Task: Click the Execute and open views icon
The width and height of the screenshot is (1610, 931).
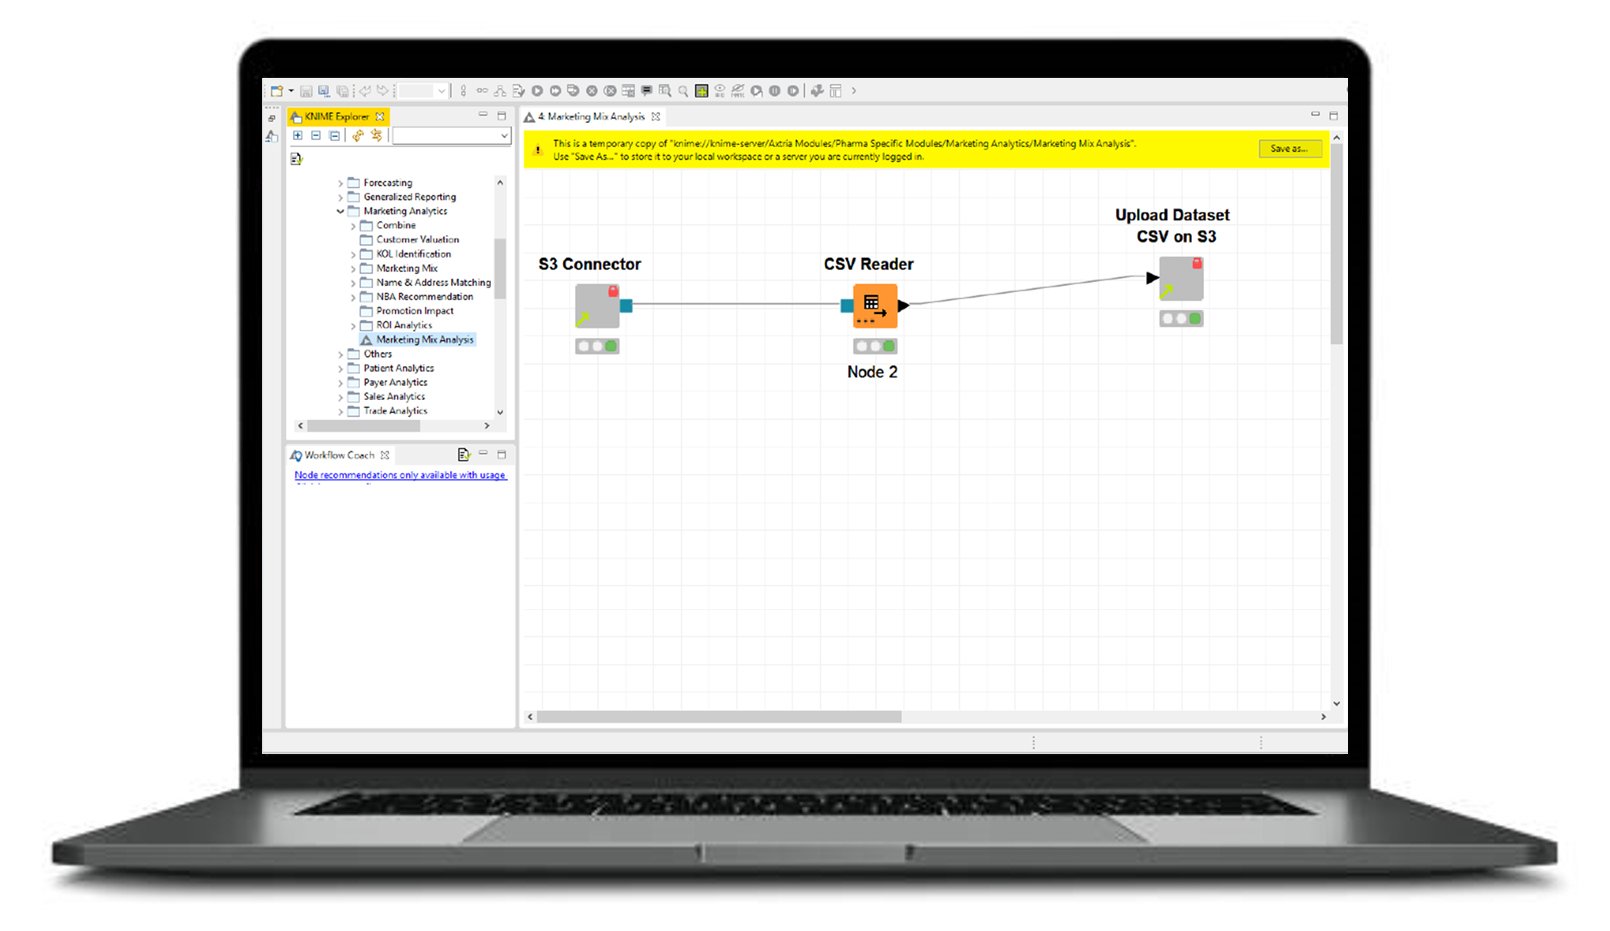Action: coord(572,91)
